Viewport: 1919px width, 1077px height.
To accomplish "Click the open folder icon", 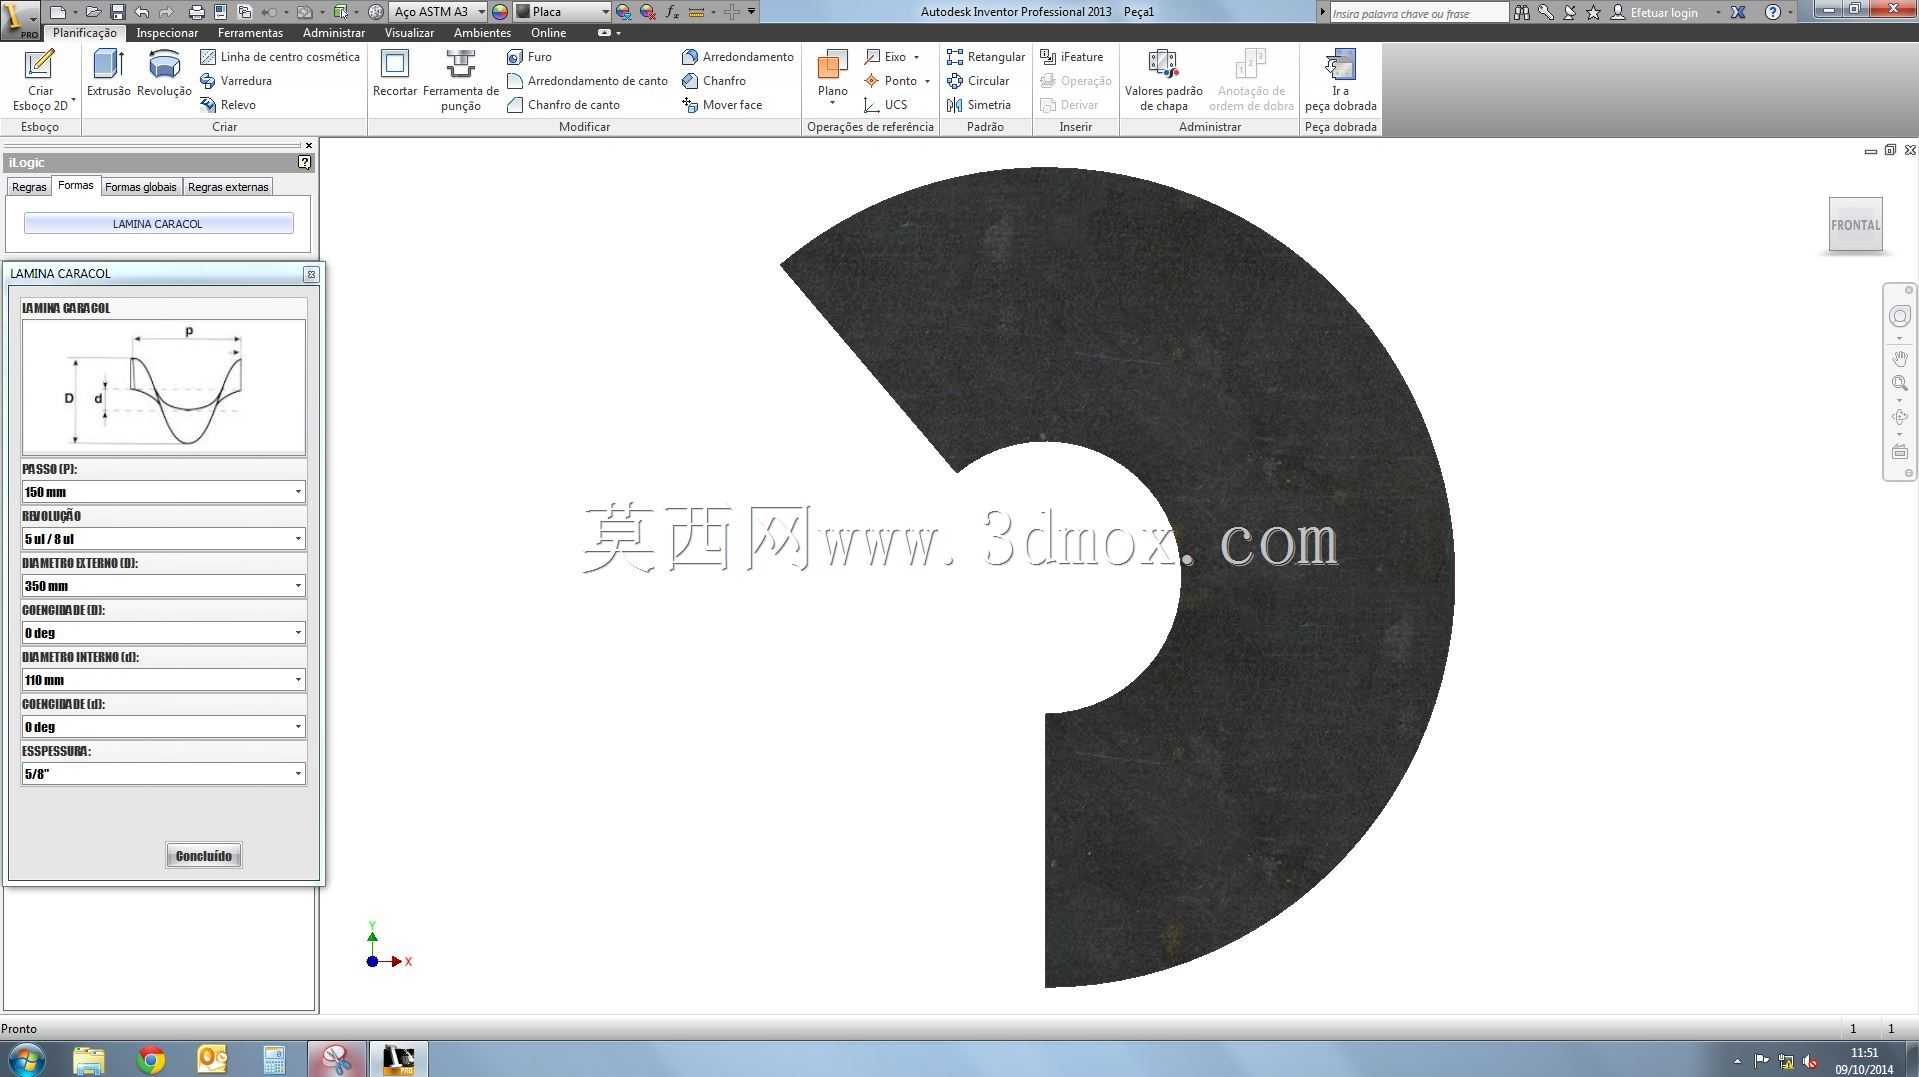I will (92, 12).
